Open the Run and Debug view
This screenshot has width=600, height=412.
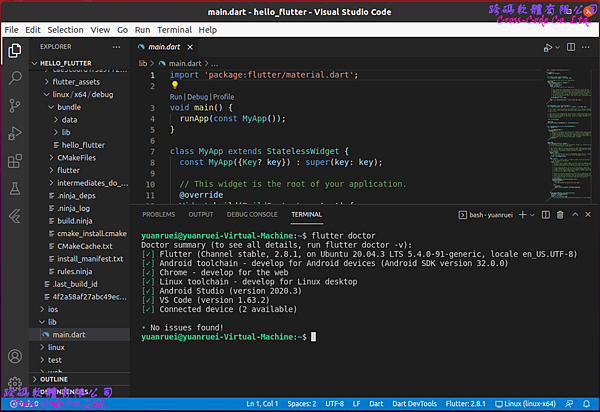pos(15,132)
